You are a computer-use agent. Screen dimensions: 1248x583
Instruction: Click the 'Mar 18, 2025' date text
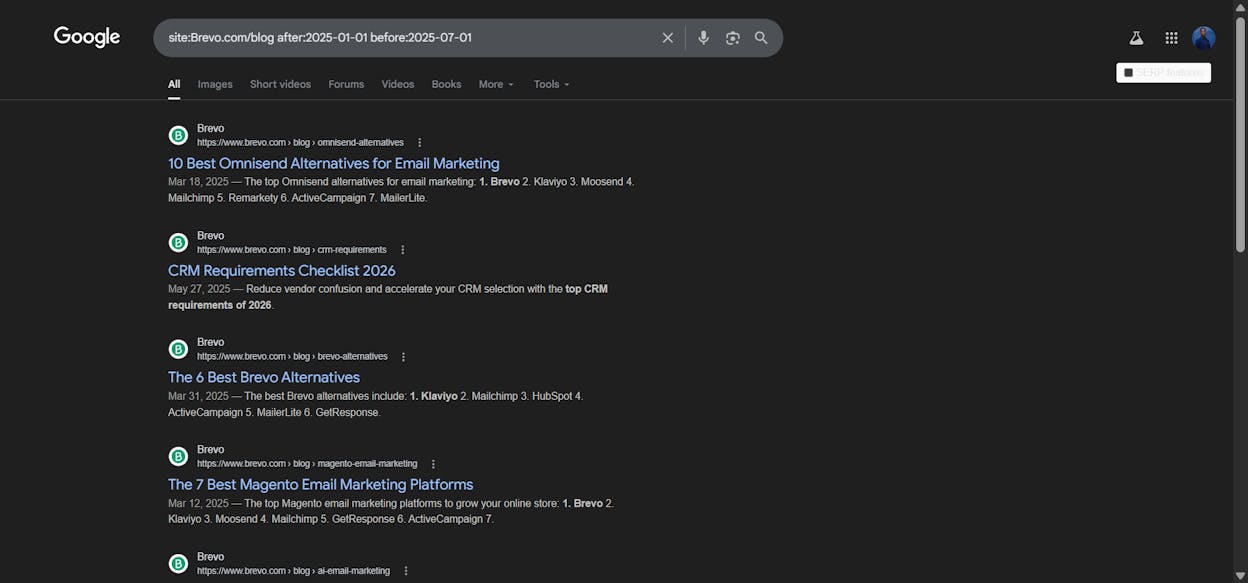[198, 182]
